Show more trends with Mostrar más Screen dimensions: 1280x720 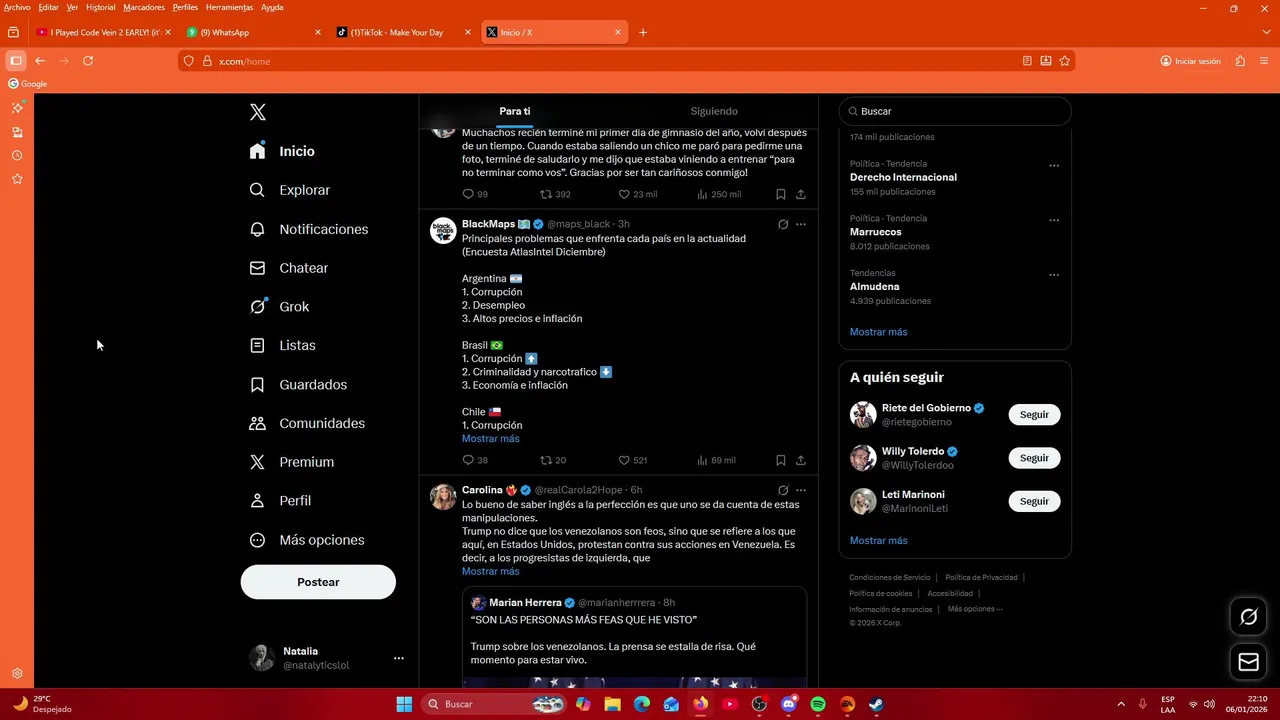pos(879,332)
